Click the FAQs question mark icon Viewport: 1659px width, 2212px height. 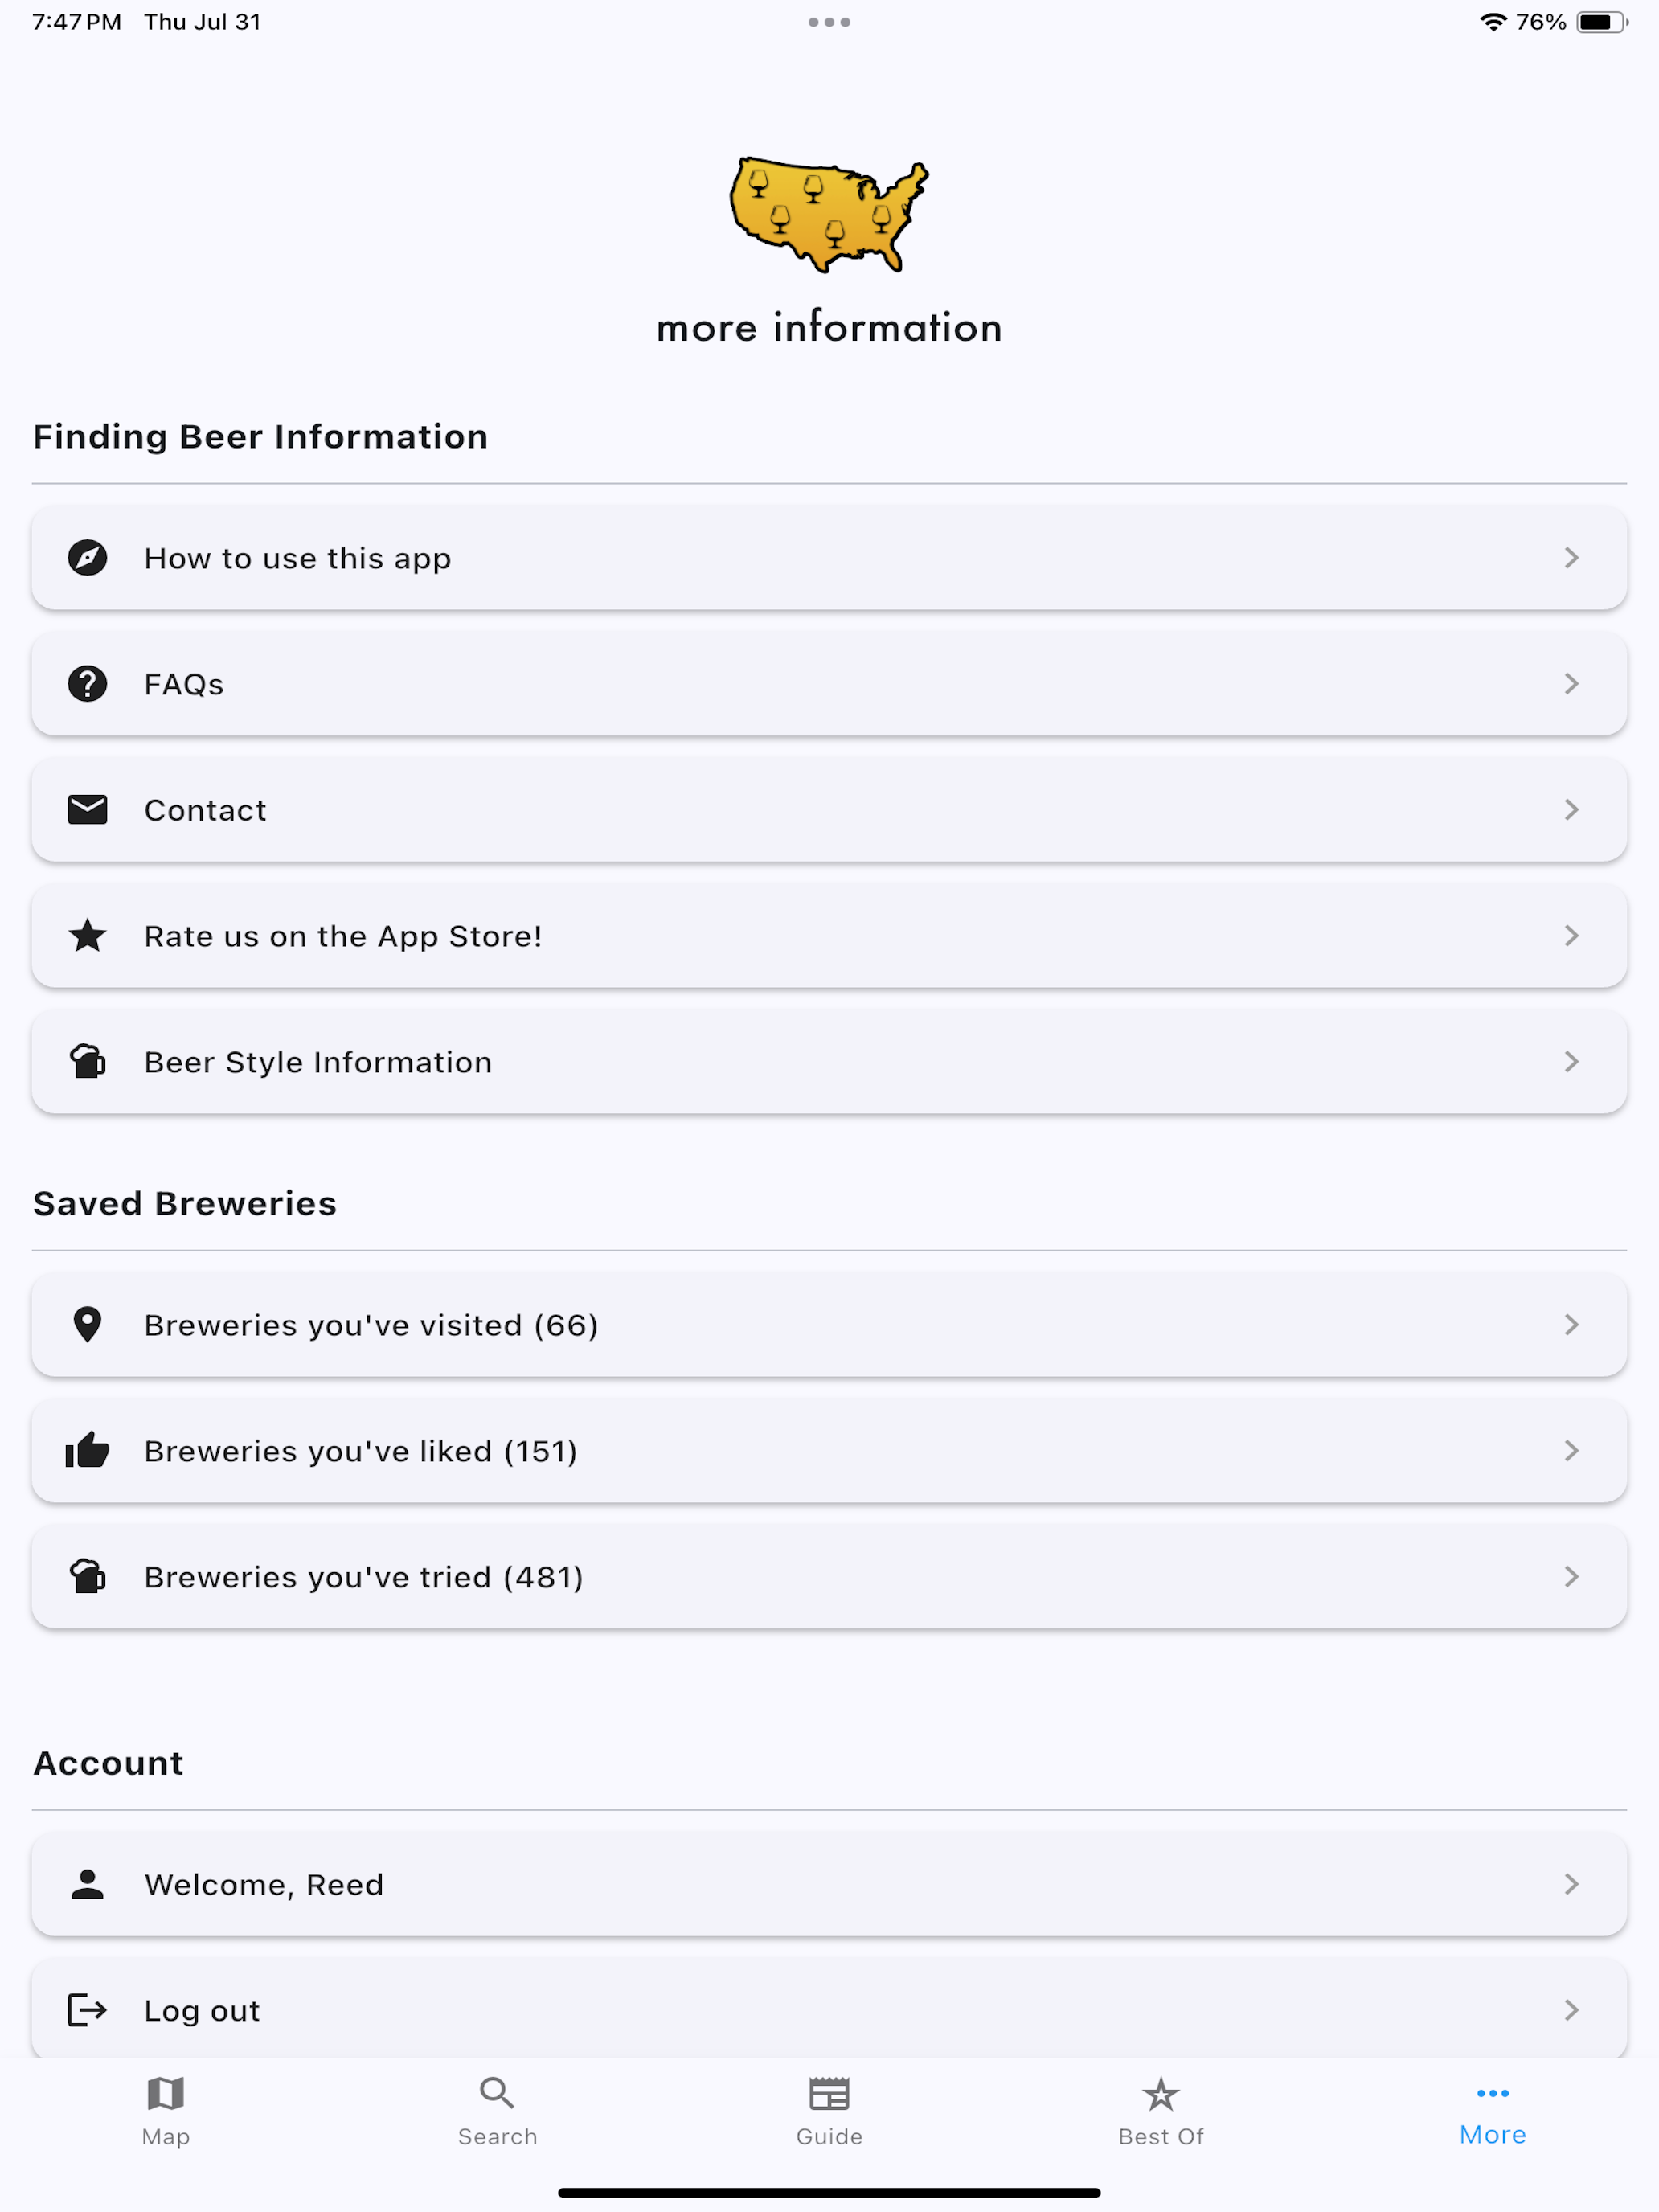pos(88,684)
